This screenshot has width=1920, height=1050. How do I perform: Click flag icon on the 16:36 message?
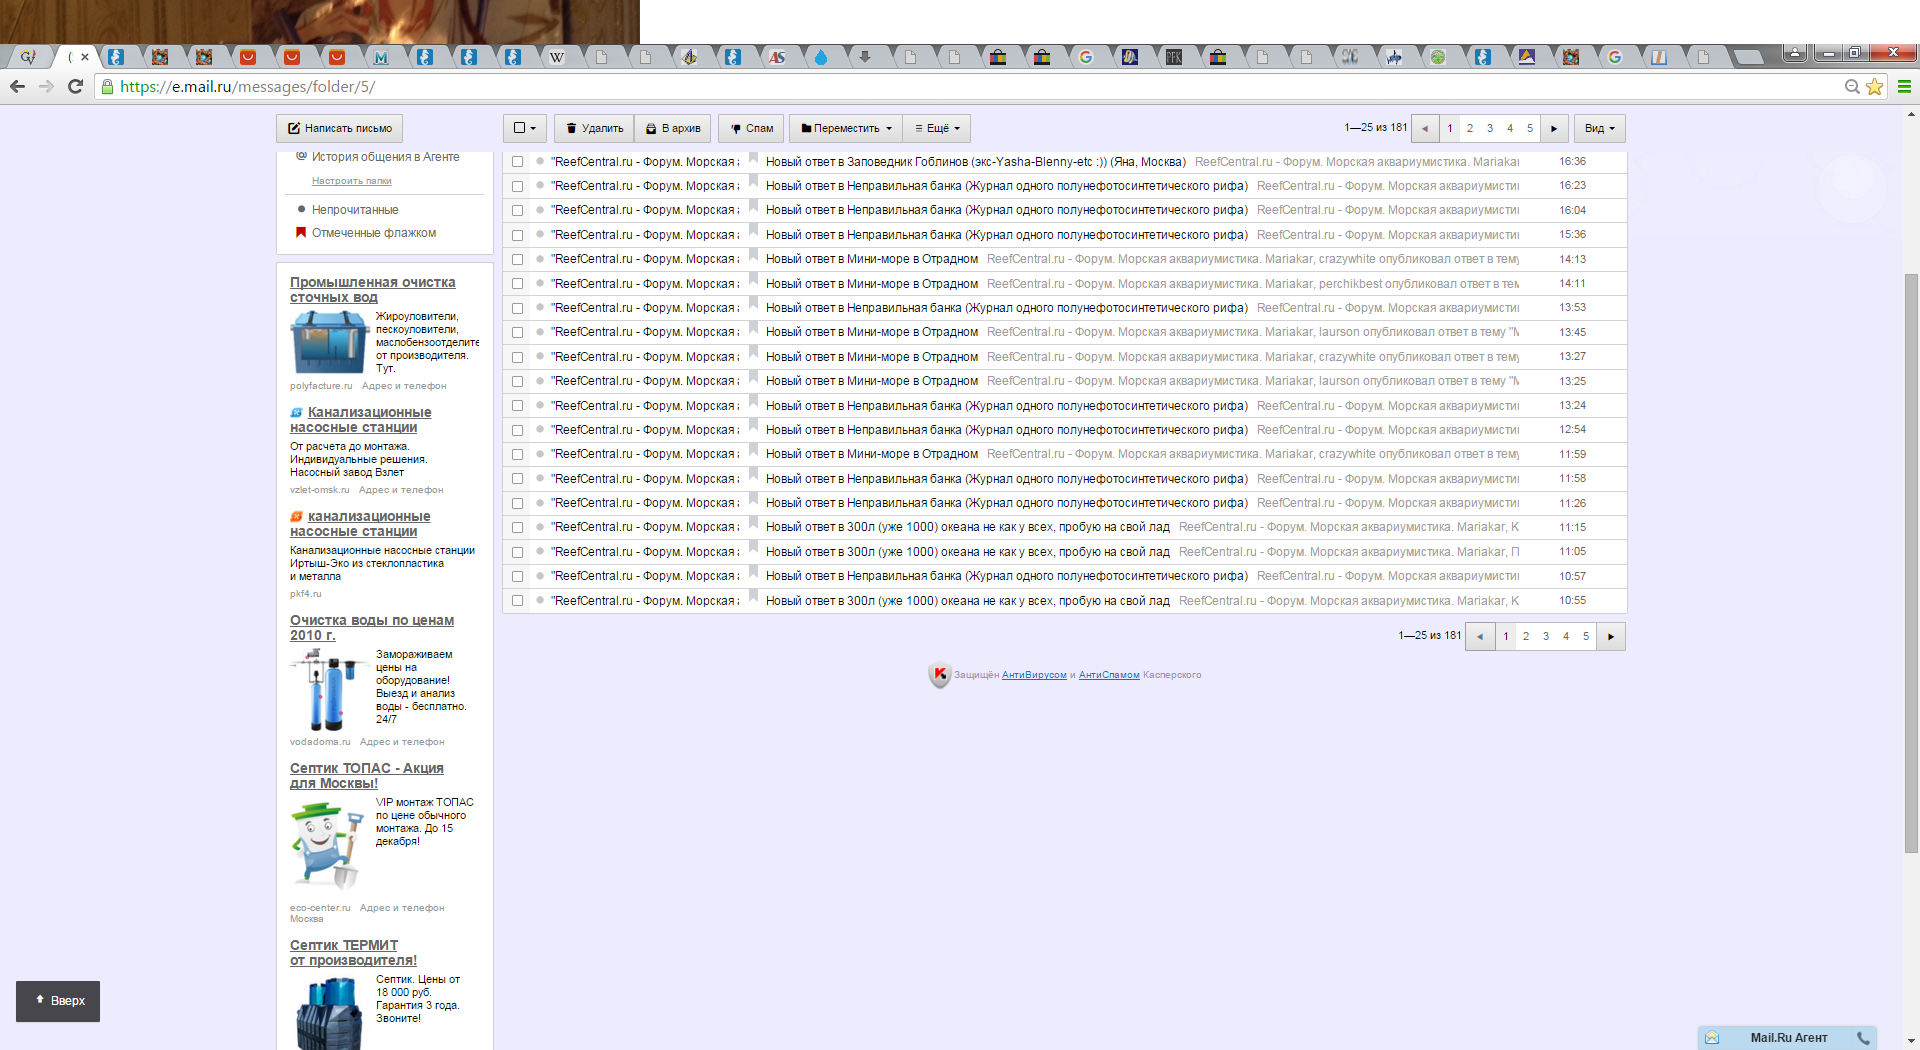click(x=754, y=160)
